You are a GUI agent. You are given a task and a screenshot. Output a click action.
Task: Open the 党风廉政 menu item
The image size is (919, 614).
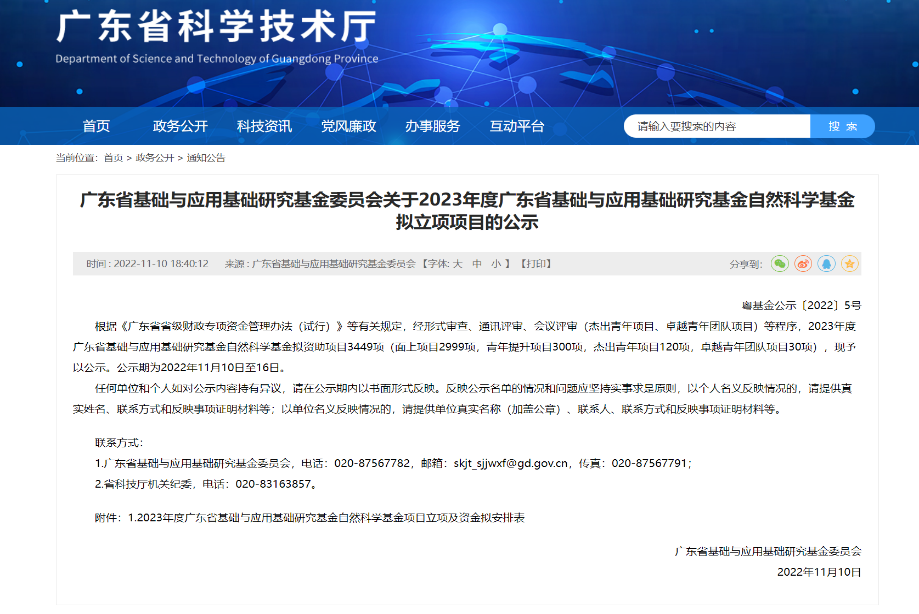348,126
